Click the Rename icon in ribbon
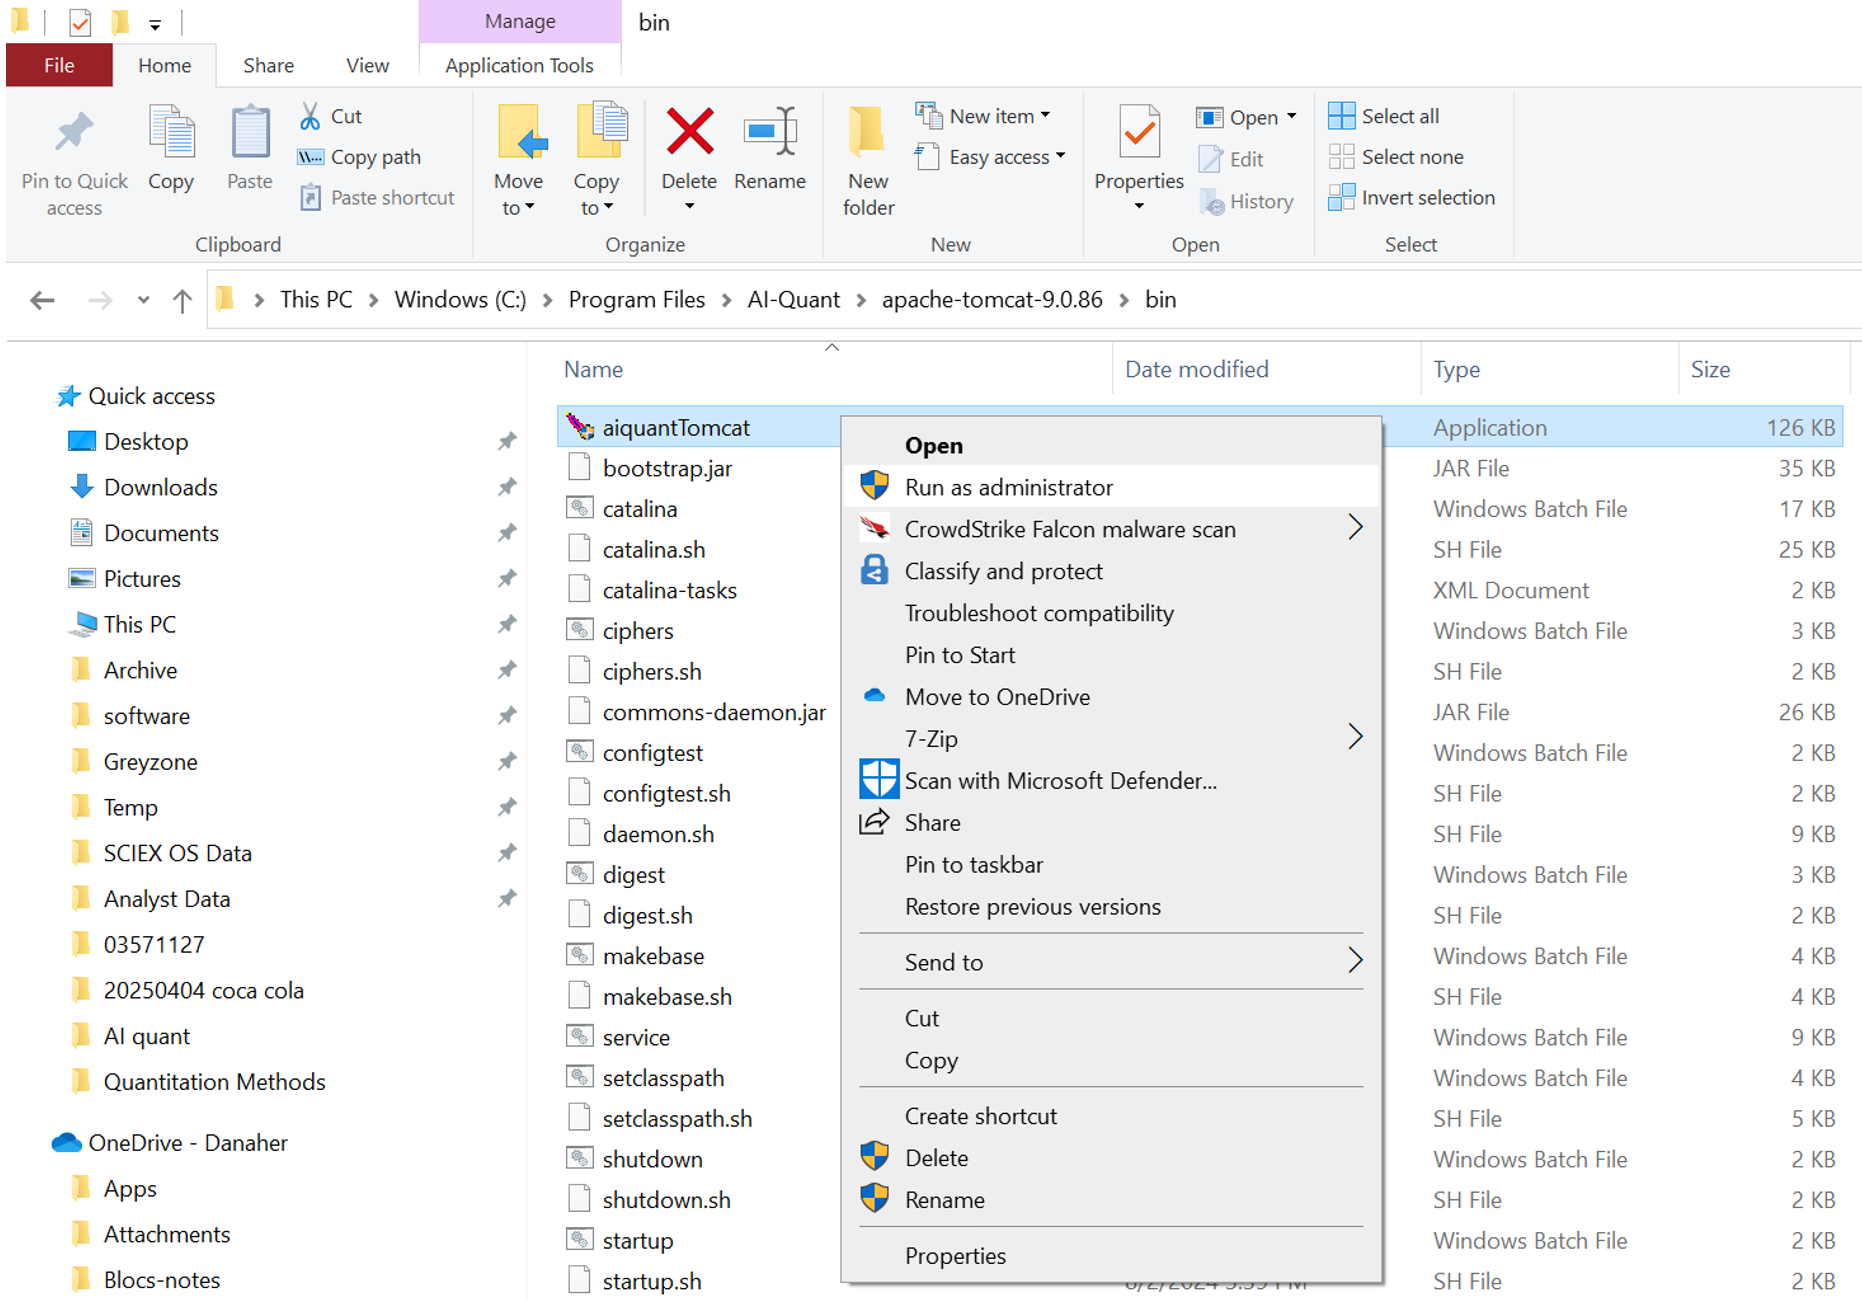This screenshot has height=1300, width=1862. point(769,134)
